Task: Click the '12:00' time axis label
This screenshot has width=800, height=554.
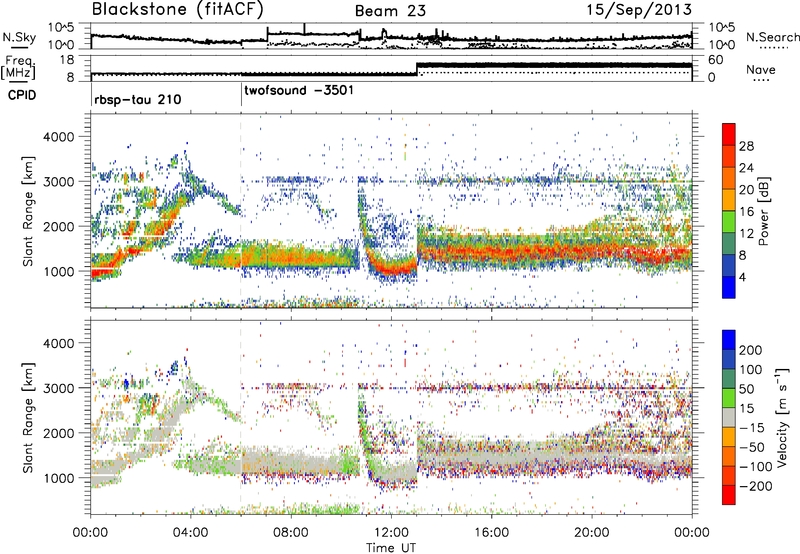Action: [x=391, y=533]
